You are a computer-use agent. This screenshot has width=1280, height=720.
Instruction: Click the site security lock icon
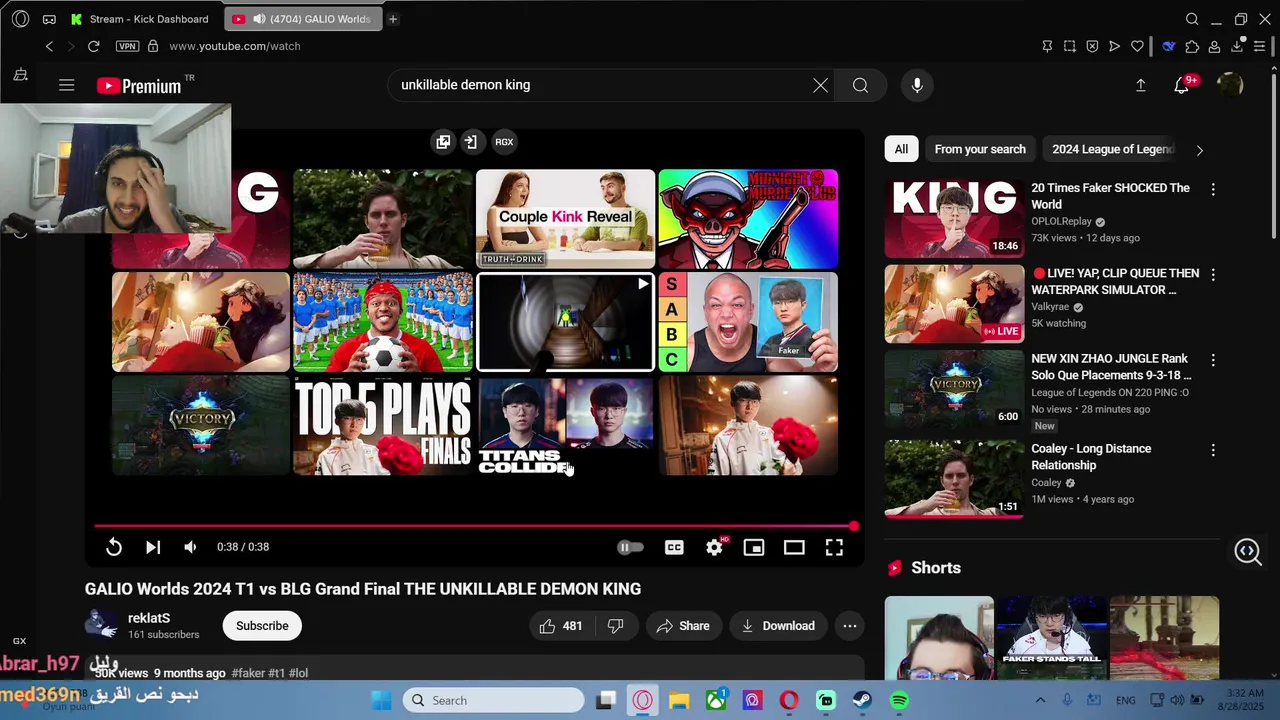tap(153, 46)
